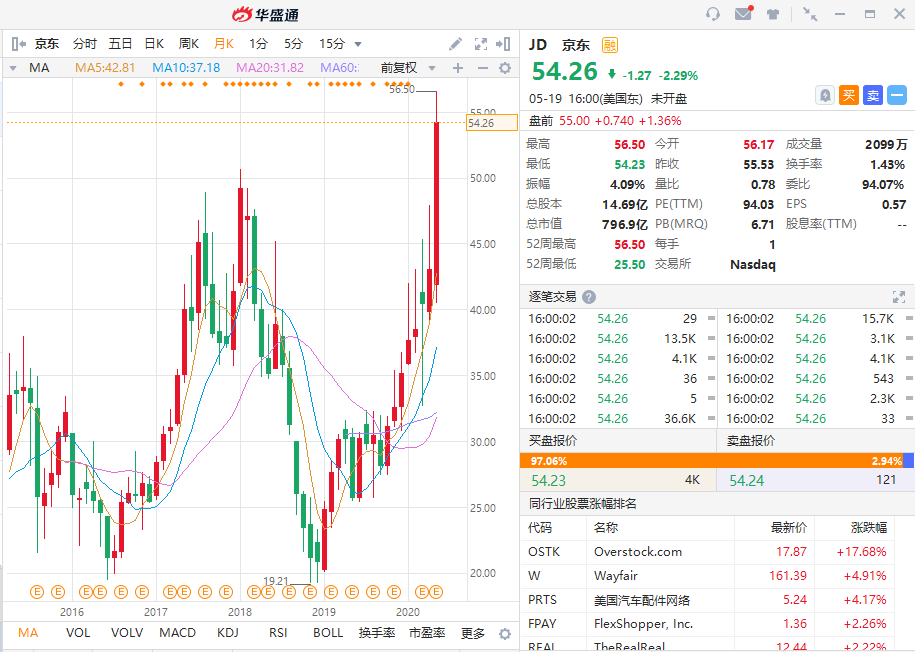This screenshot has height=652, width=915.
Task: Click the ask price 54.24
Action: tap(747, 480)
